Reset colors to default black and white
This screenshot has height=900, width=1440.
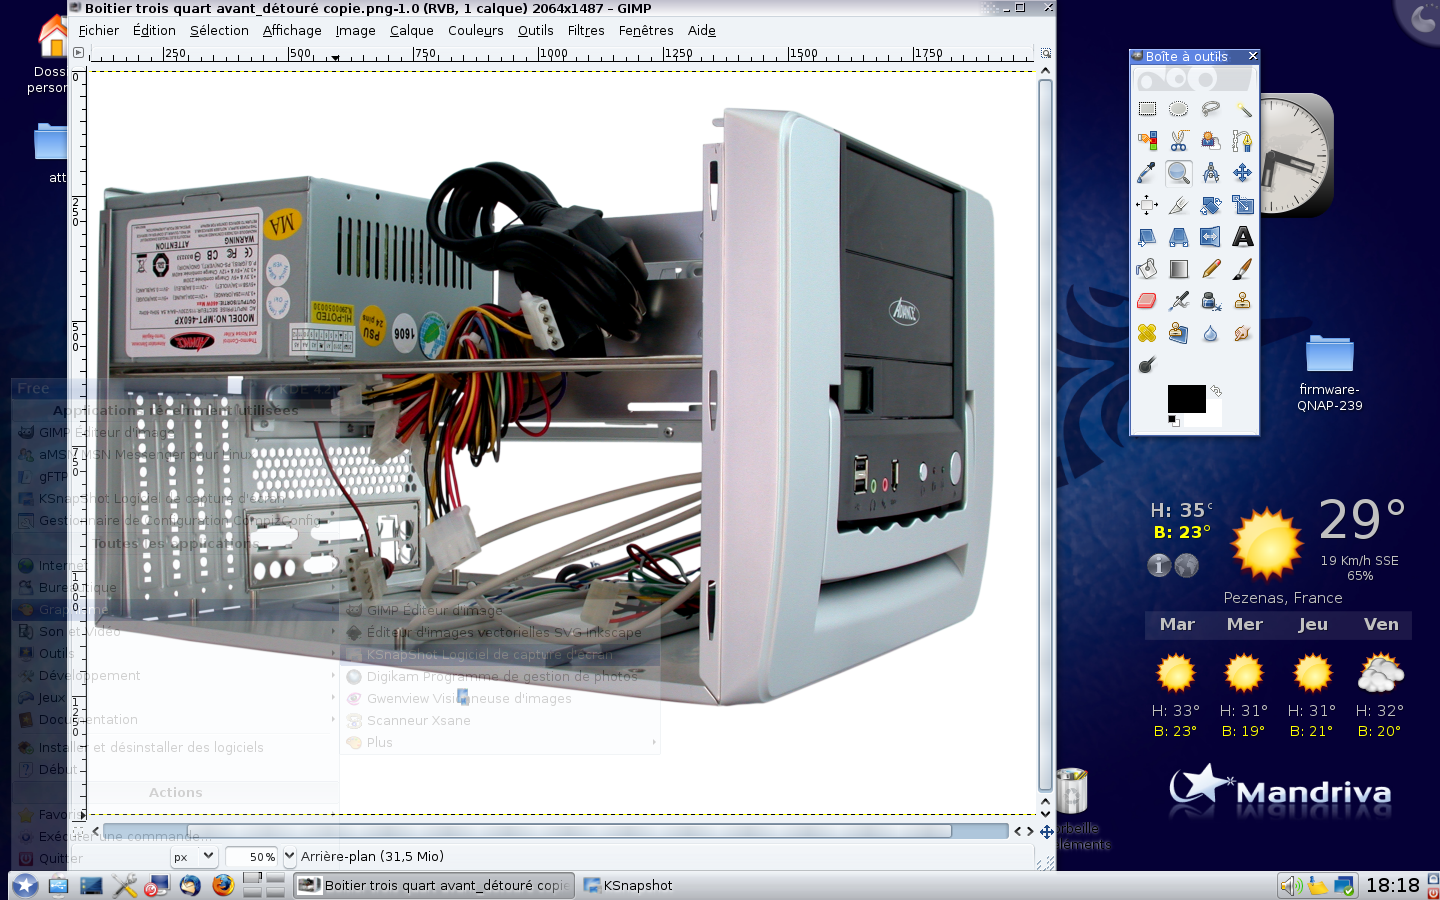click(x=1173, y=421)
